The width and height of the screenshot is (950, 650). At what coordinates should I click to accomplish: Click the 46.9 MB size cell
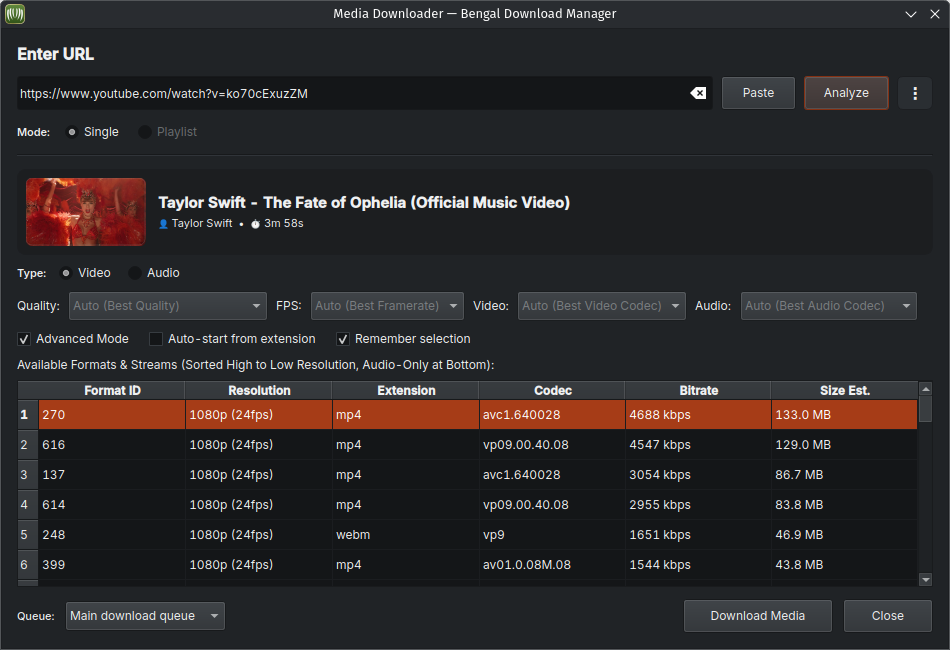click(845, 535)
